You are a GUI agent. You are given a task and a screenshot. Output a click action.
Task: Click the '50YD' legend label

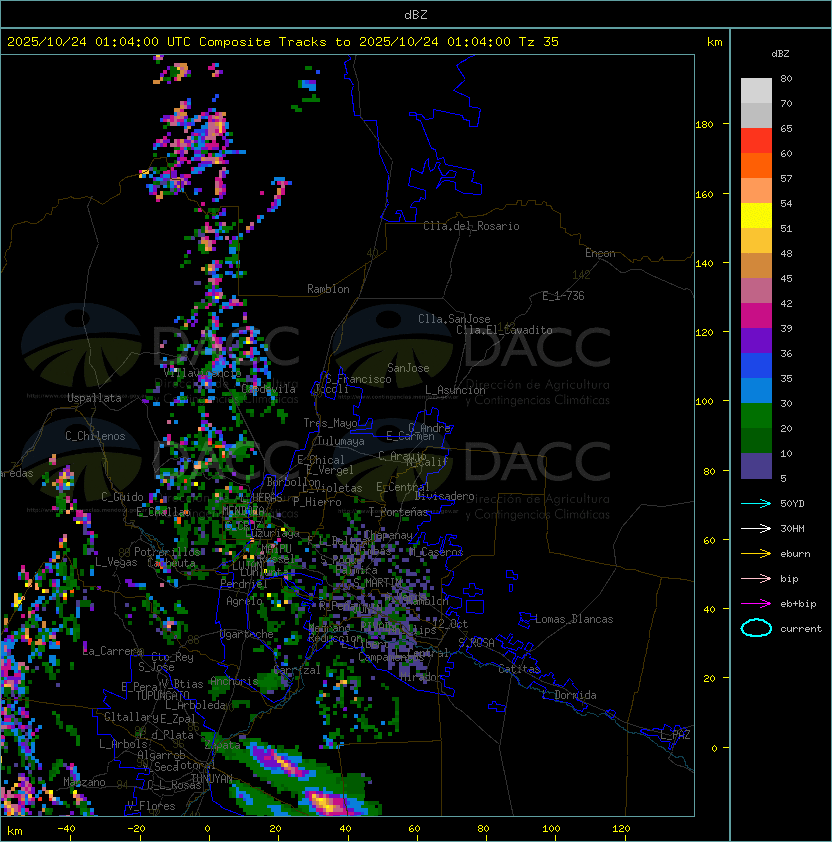pyautogui.click(x=792, y=503)
